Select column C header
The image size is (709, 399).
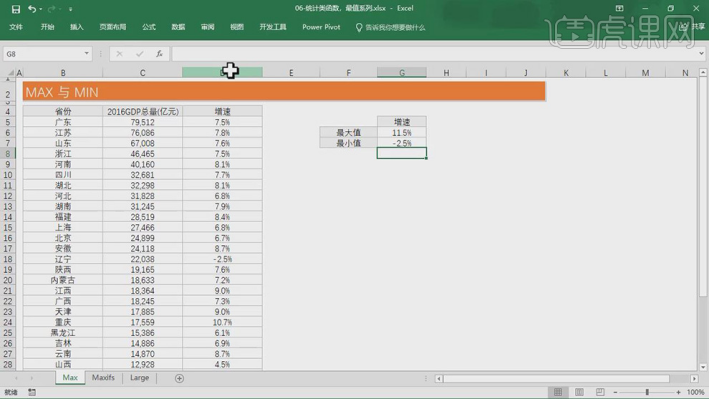point(142,73)
